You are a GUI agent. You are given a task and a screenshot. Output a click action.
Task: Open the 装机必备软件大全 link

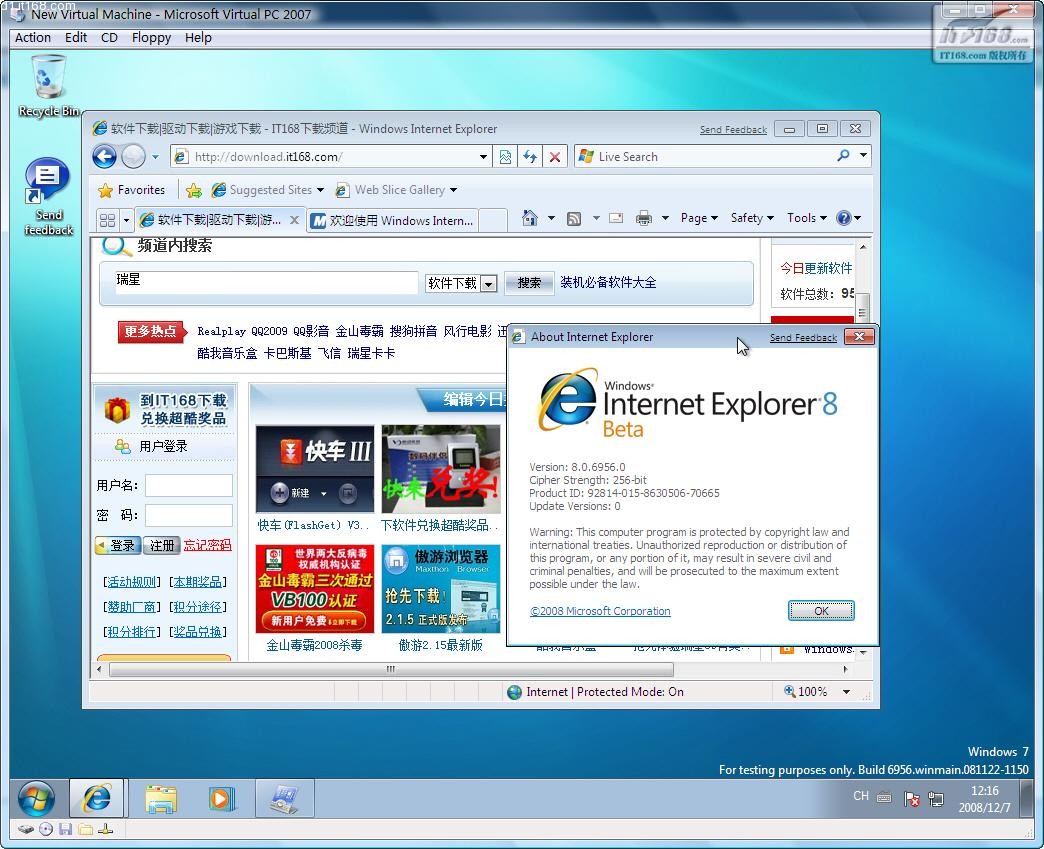point(608,282)
